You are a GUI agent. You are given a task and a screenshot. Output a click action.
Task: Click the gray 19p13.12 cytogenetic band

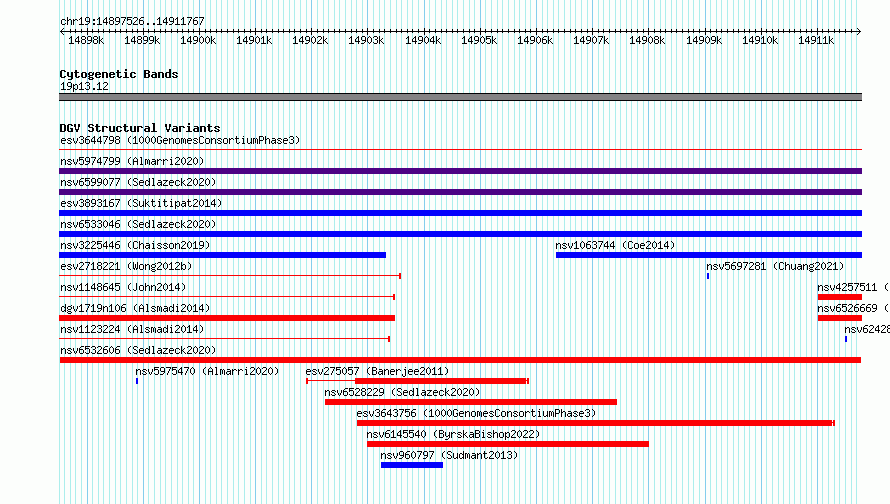(460, 97)
